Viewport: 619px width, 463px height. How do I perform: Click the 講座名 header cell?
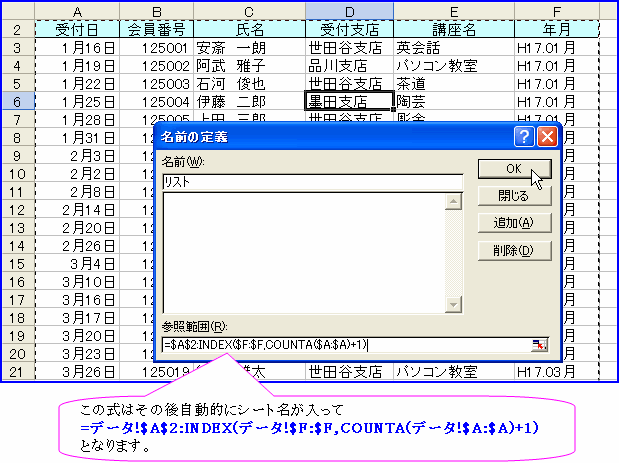[x=454, y=30]
